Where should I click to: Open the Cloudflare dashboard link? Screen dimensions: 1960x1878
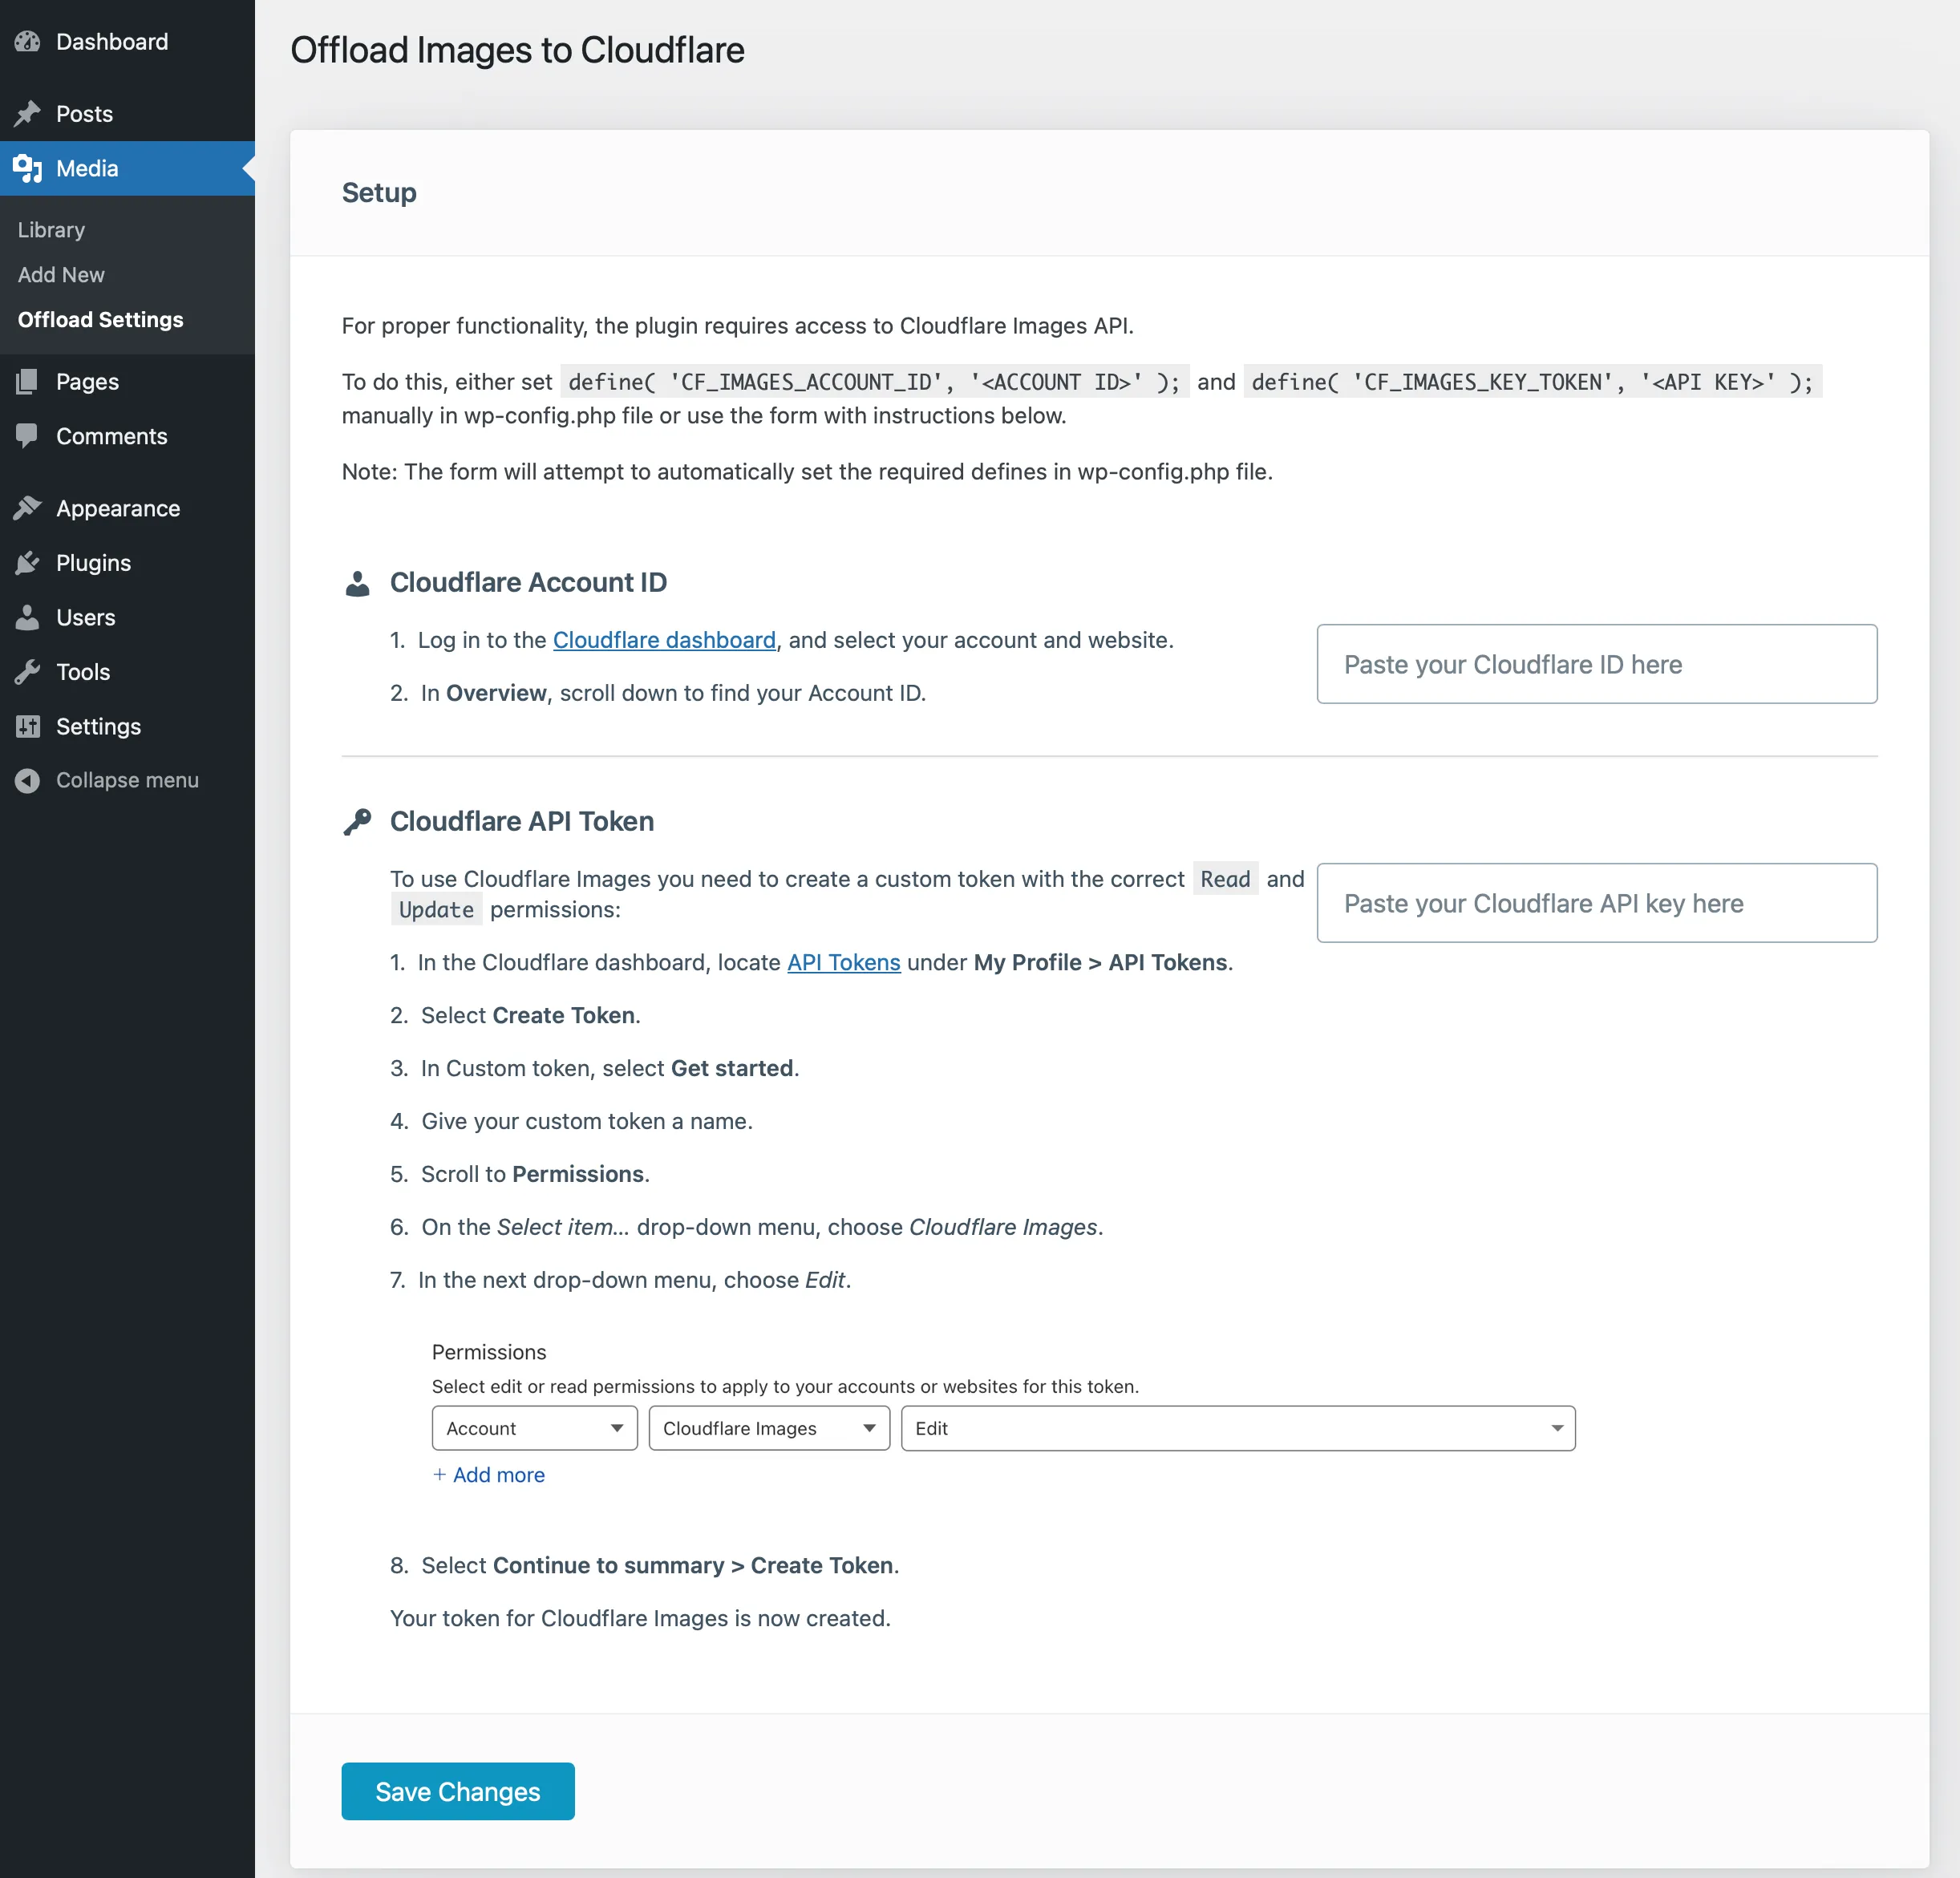[664, 639]
